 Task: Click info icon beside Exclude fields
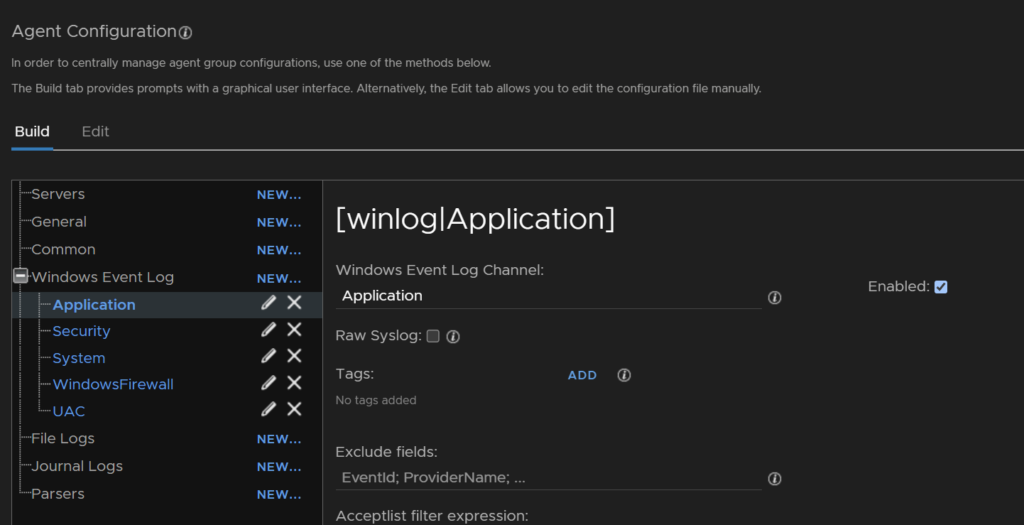[x=775, y=479]
